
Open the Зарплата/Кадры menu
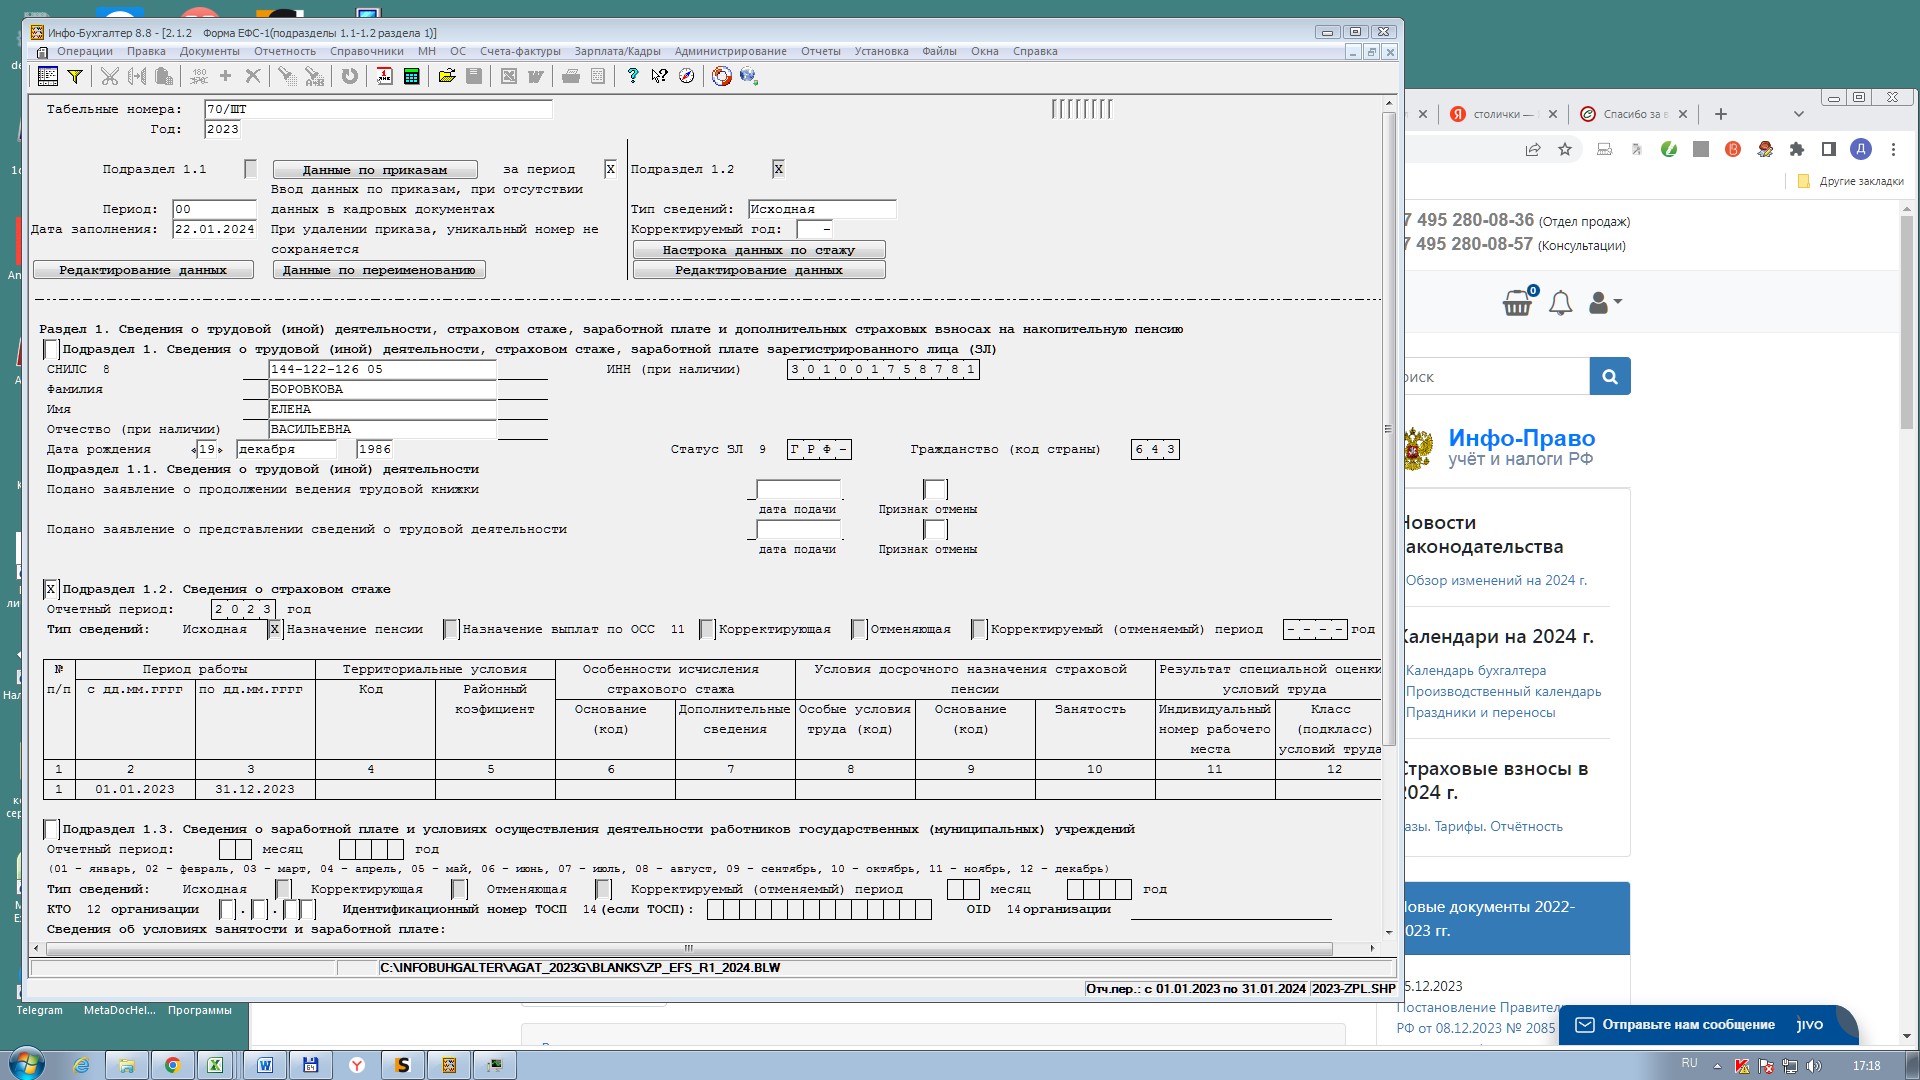point(617,51)
